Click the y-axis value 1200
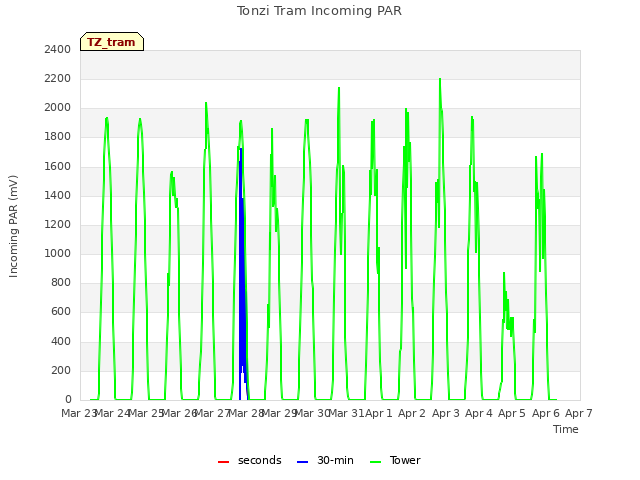Viewport: 640px width, 480px height. click(58, 225)
